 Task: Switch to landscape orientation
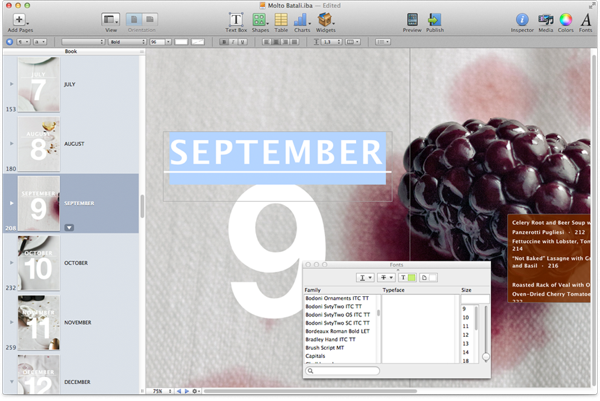pos(150,19)
